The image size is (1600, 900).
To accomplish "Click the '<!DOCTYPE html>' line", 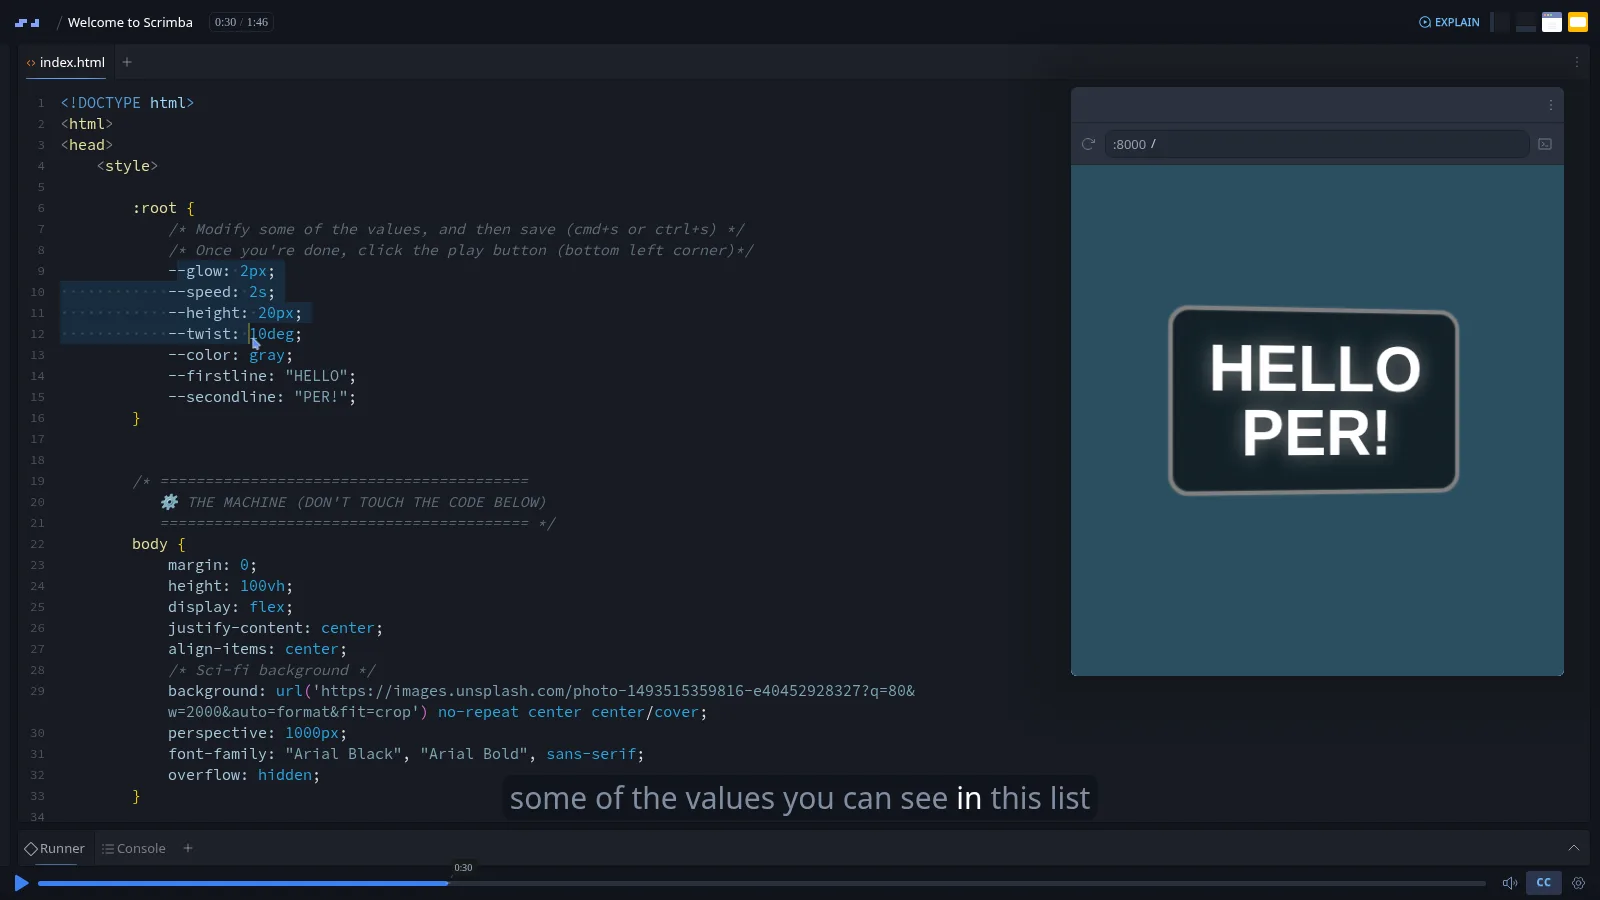I will 127,103.
